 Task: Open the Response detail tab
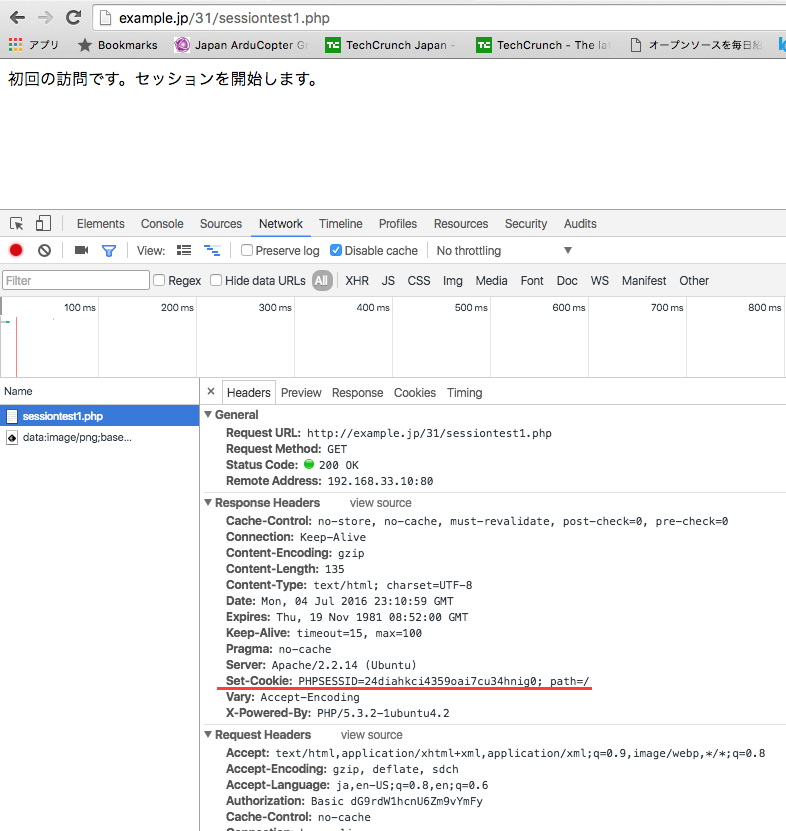point(357,393)
